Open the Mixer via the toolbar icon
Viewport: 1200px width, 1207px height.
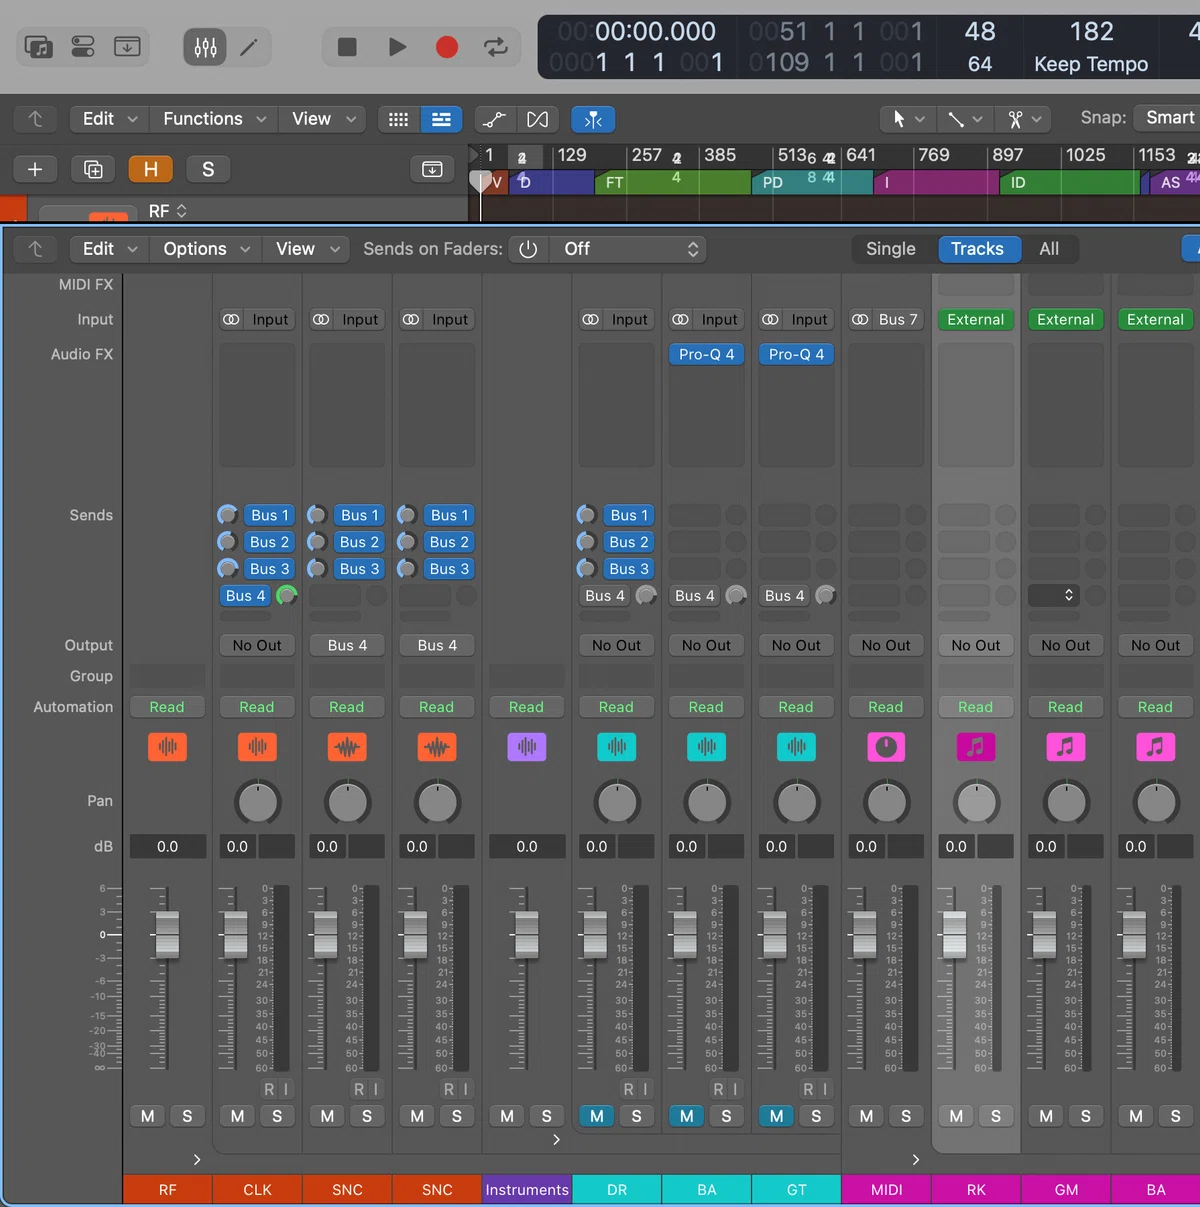tap(205, 47)
